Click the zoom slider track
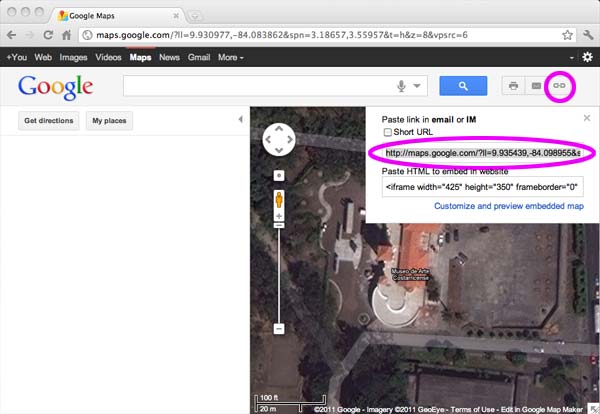600x414 pixels. [x=279, y=275]
